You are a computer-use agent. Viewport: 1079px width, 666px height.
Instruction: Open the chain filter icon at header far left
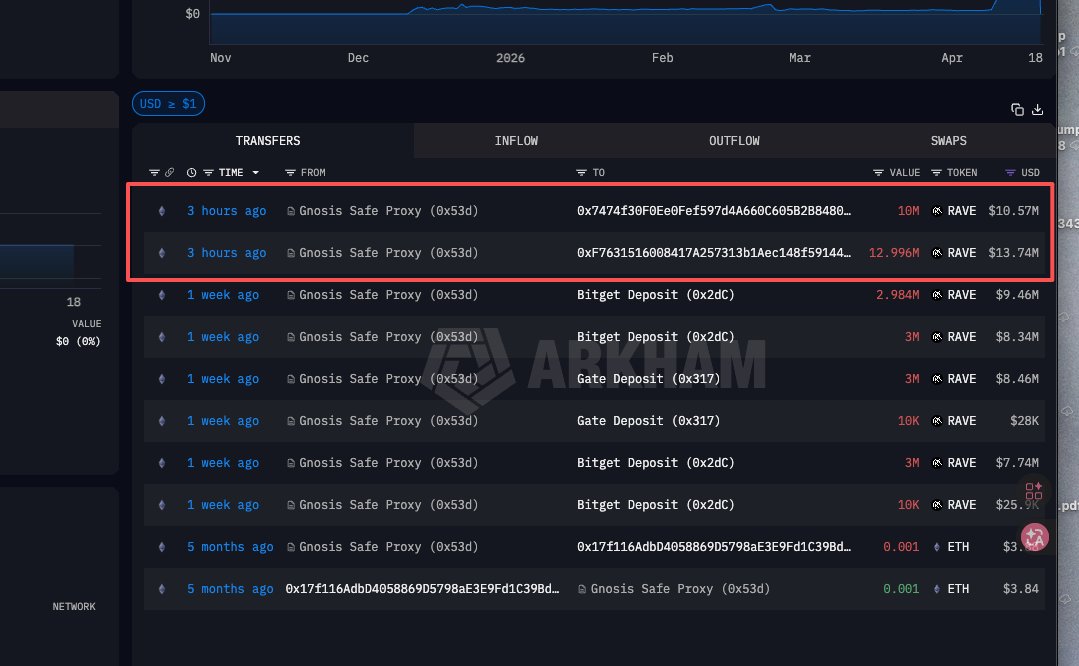click(x=154, y=173)
